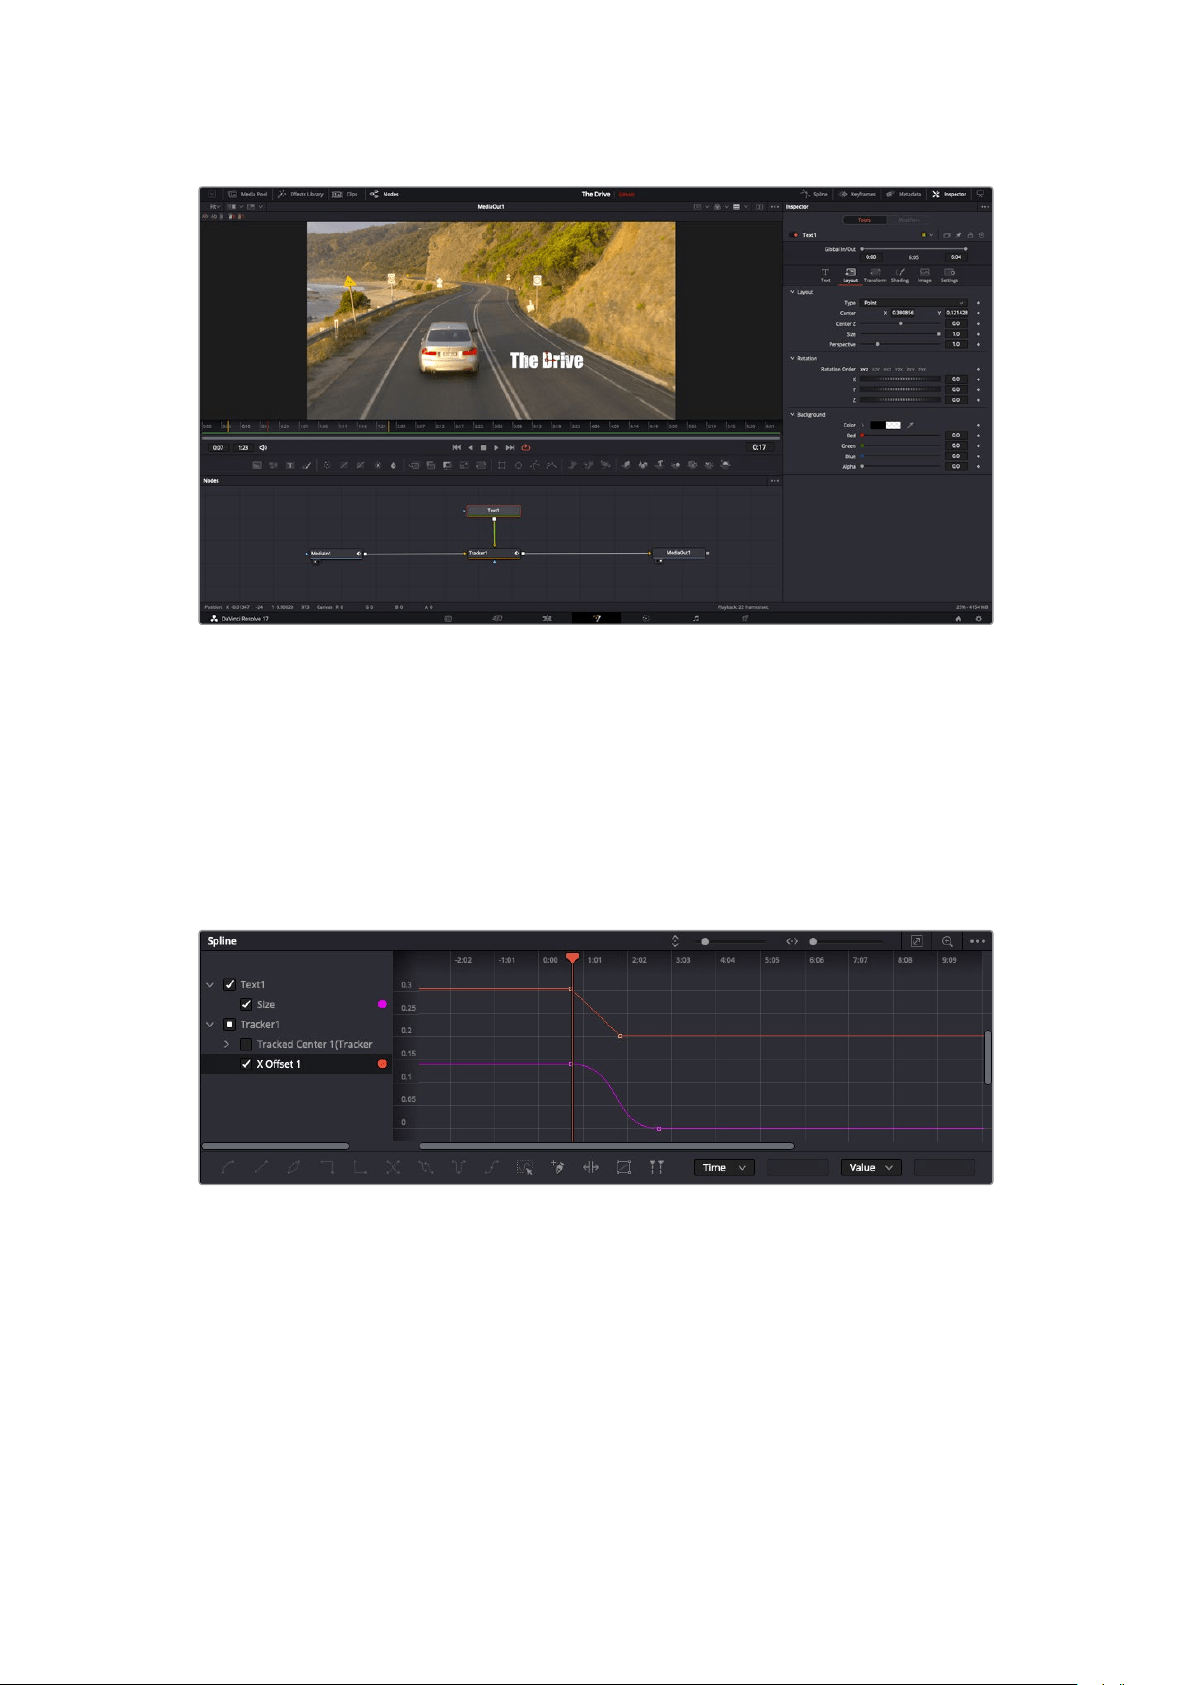Image resolution: width=1192 pixels, height=1685 pixels.
Task: Open the Keyframes panel
Action: [858, 194]
